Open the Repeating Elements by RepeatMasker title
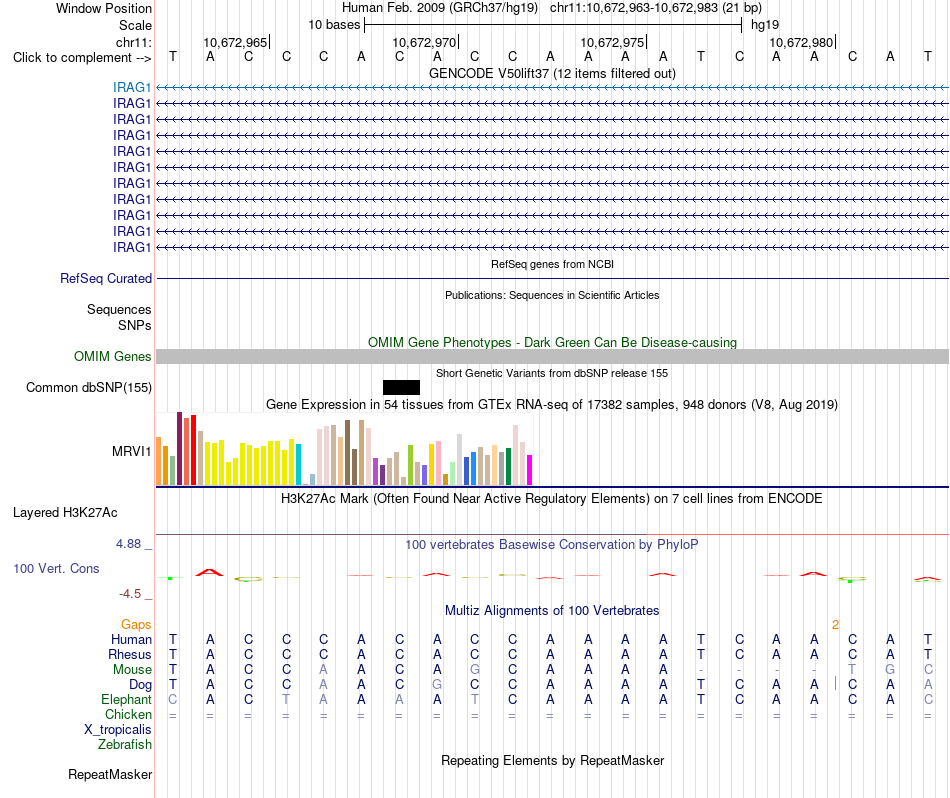This screenshot has width=950, height=798. tap(552, 760)
